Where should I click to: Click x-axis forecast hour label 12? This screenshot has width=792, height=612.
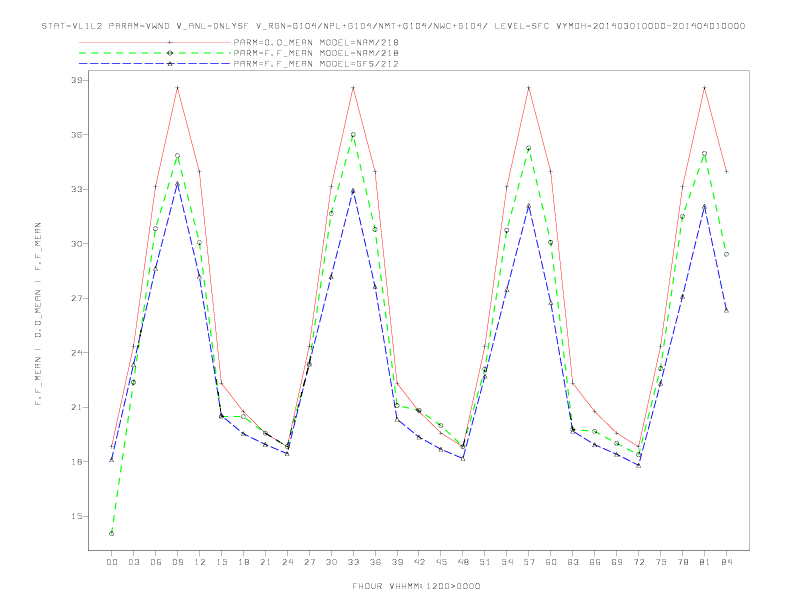[200, 562]
